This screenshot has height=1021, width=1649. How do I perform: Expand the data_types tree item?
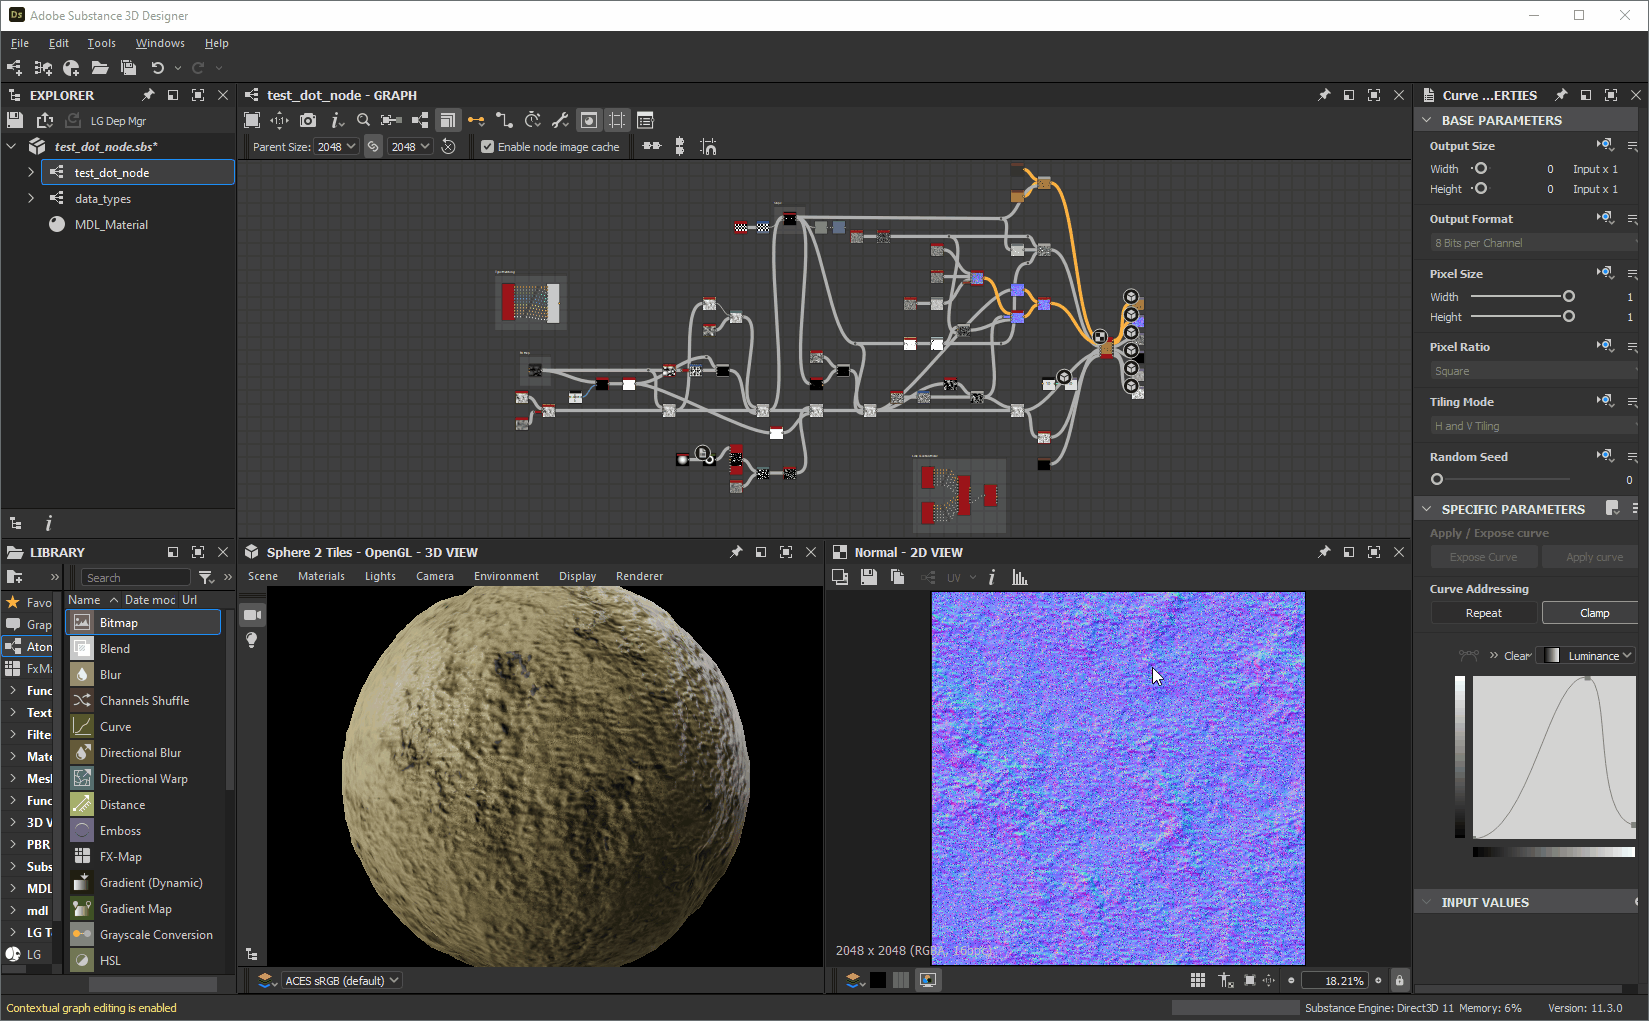[x=31, y=198]
